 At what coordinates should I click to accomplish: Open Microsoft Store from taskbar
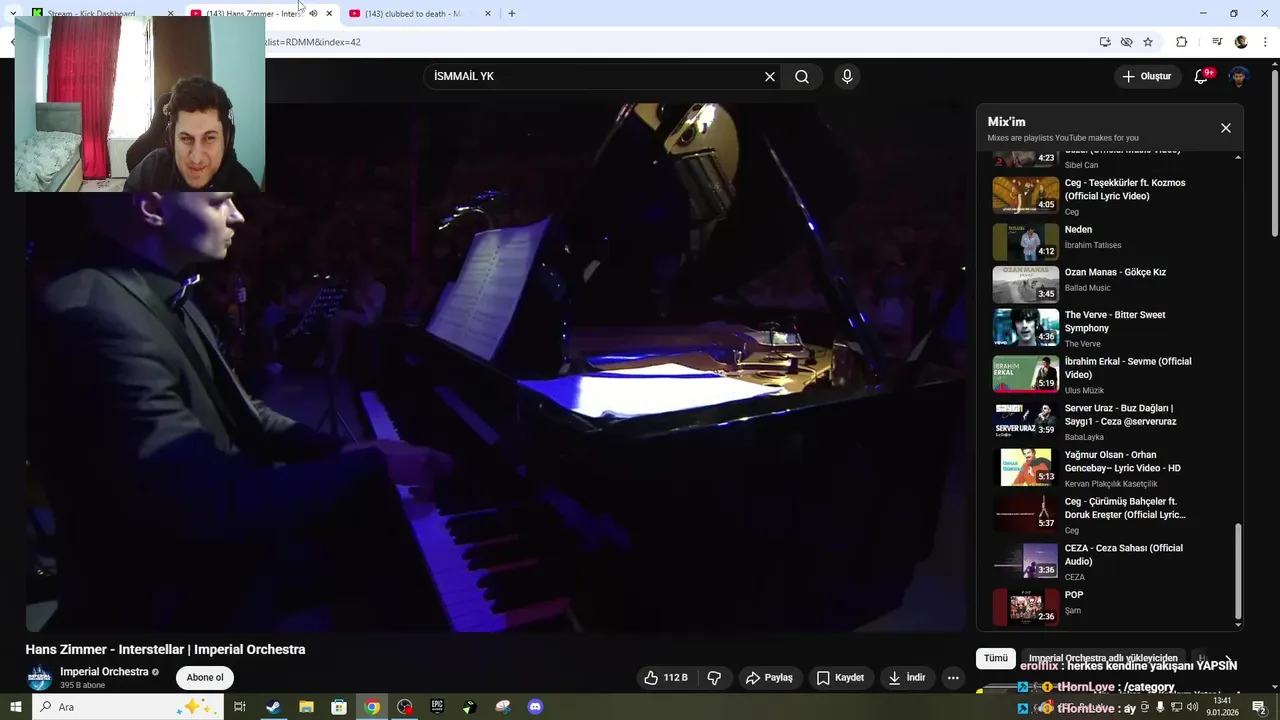[339, 707]
